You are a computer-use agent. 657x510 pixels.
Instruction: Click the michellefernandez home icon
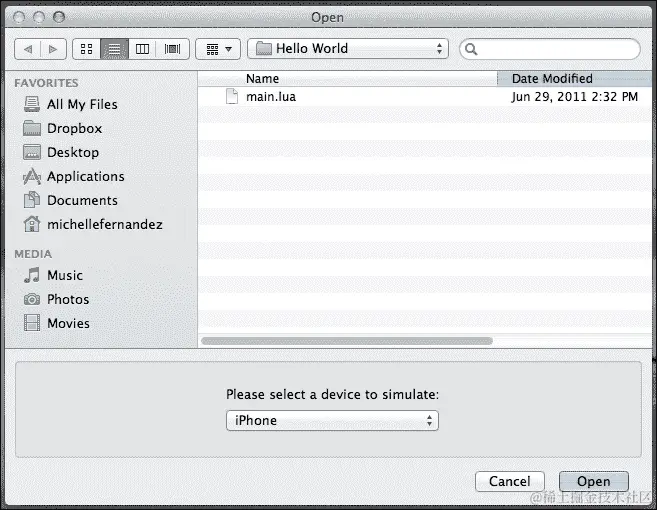tap(32, 224)
